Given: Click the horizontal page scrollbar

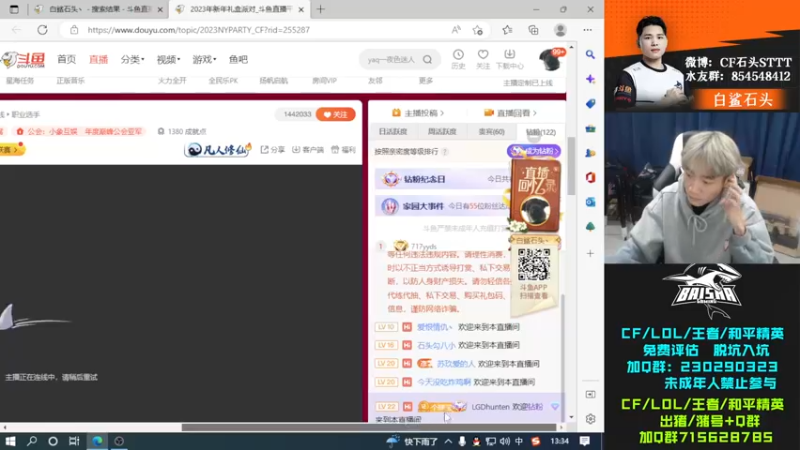Looking at the screenshot, I should pyautogui.click(x=368, y=428).
